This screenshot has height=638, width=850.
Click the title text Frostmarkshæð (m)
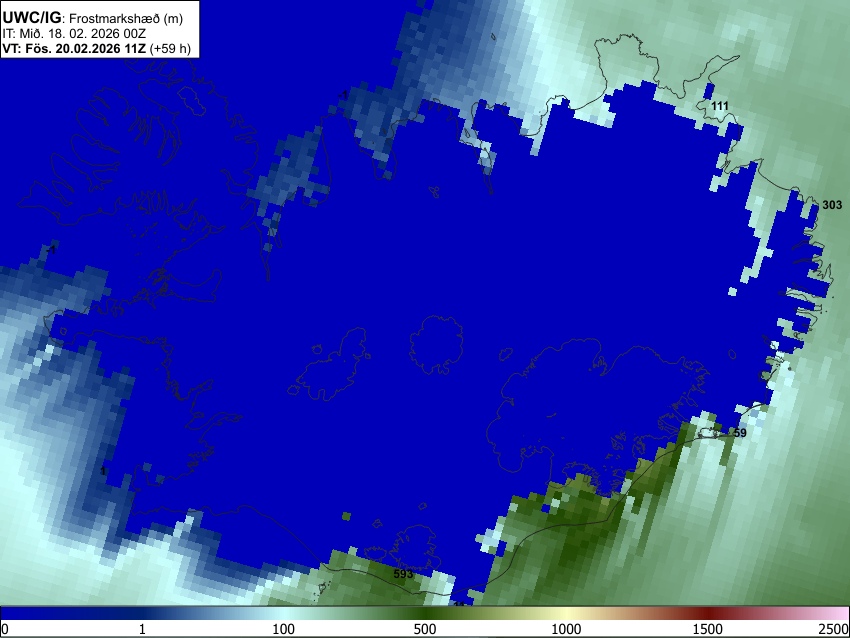click(126, 18)
